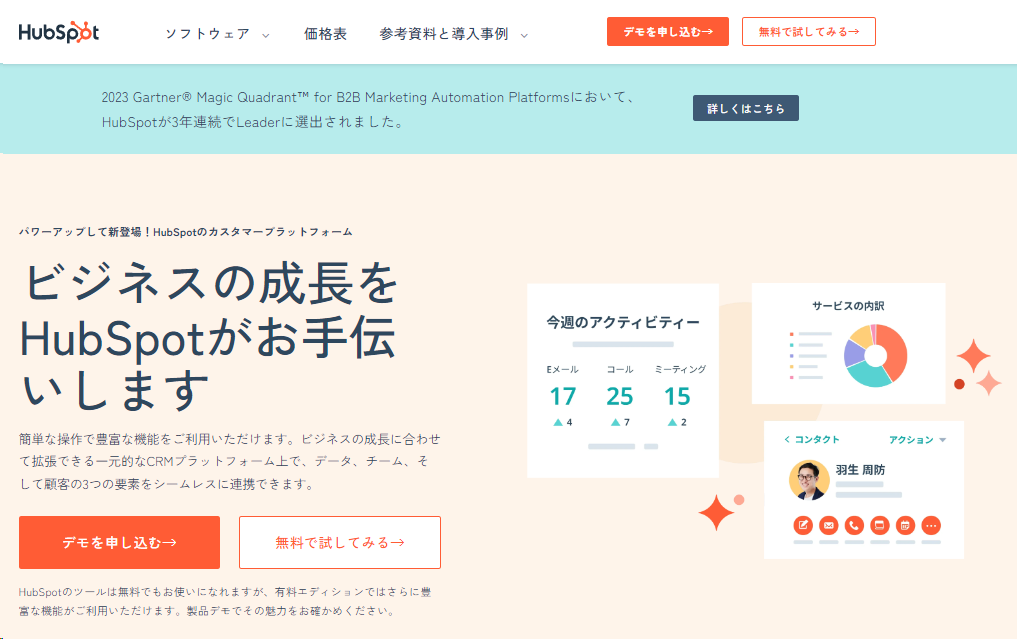Click the more options ellipsis icon

coord(931,525)
